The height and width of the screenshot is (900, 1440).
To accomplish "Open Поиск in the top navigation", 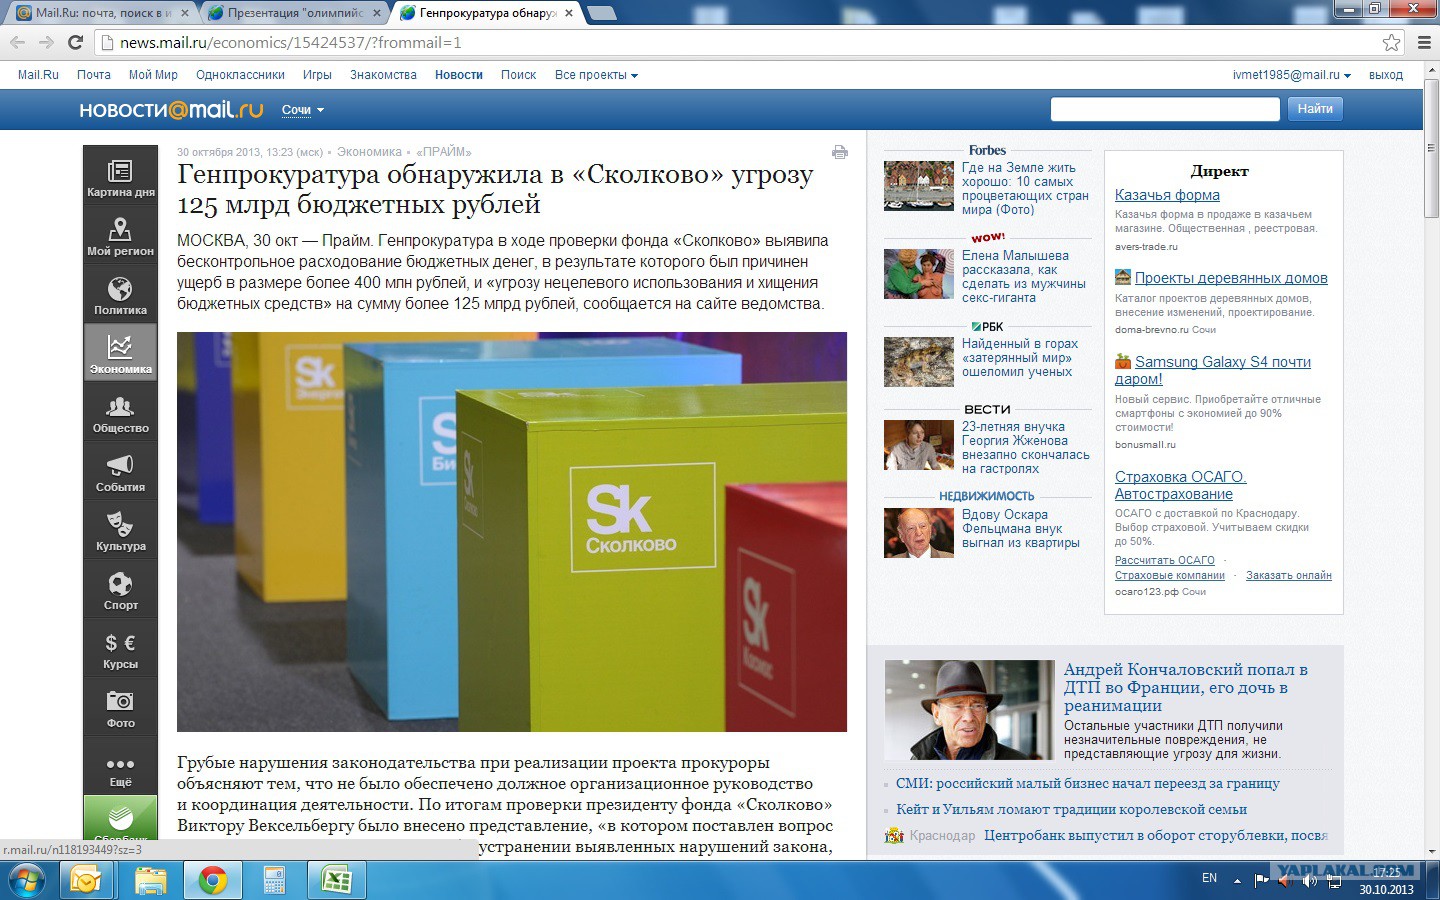I will click(x=518, y=75).
